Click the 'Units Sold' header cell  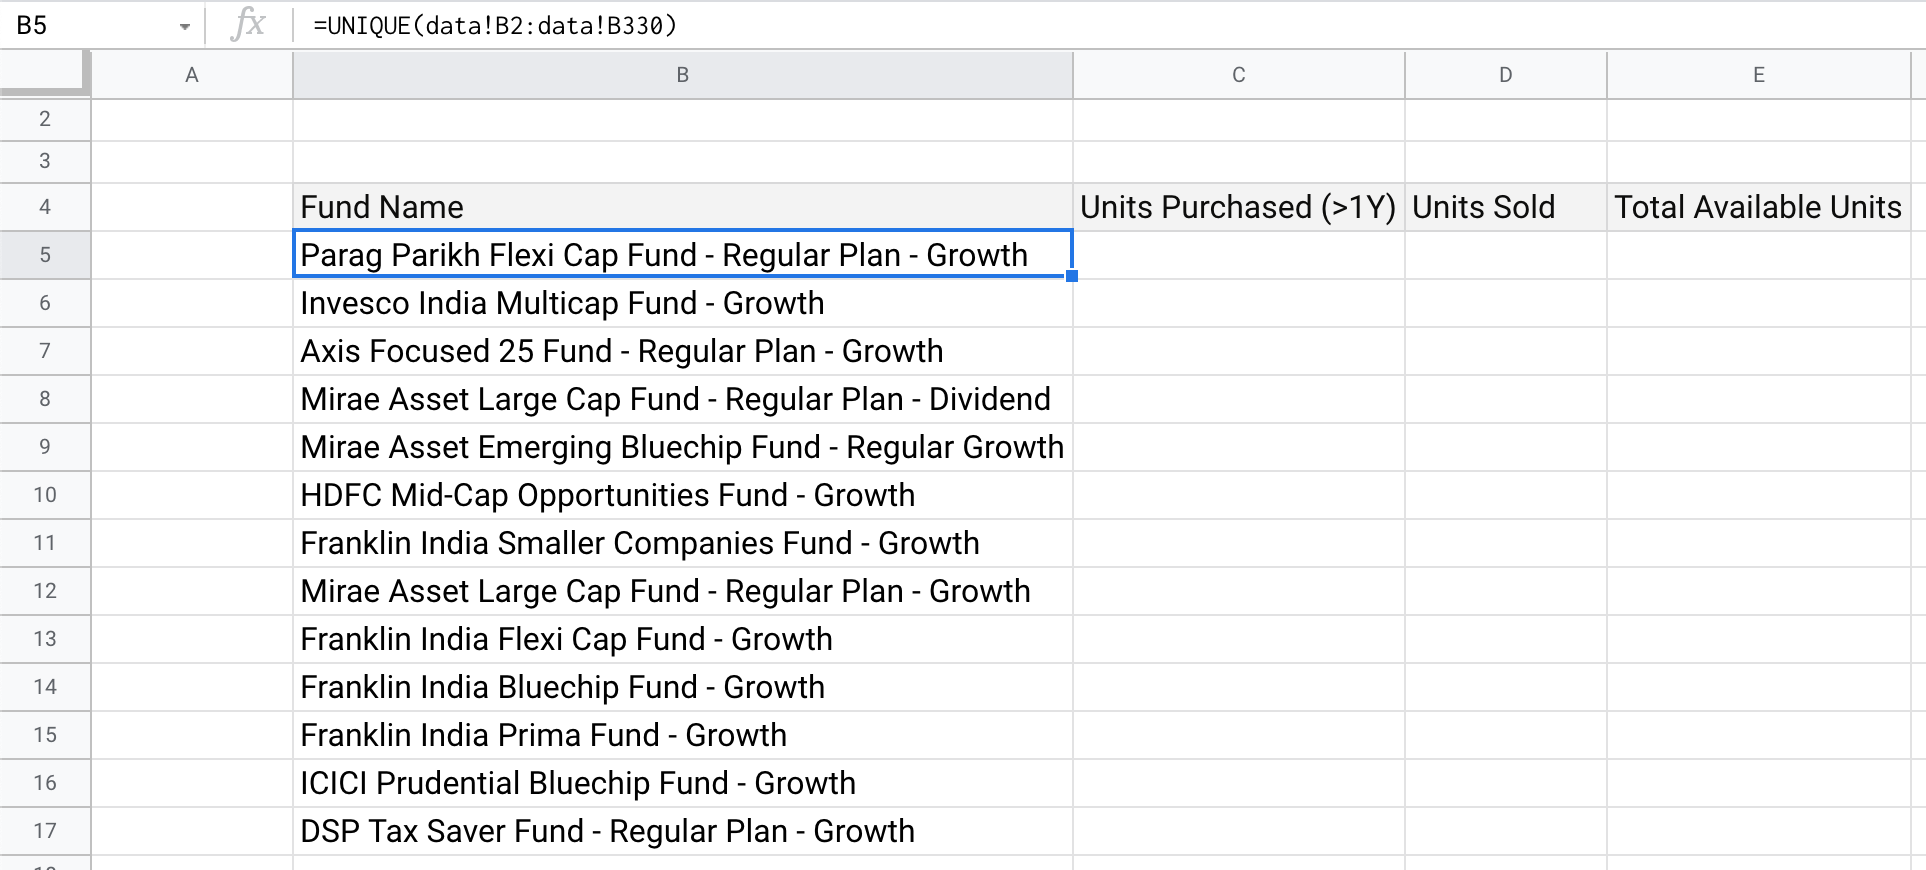[1506, 207]
